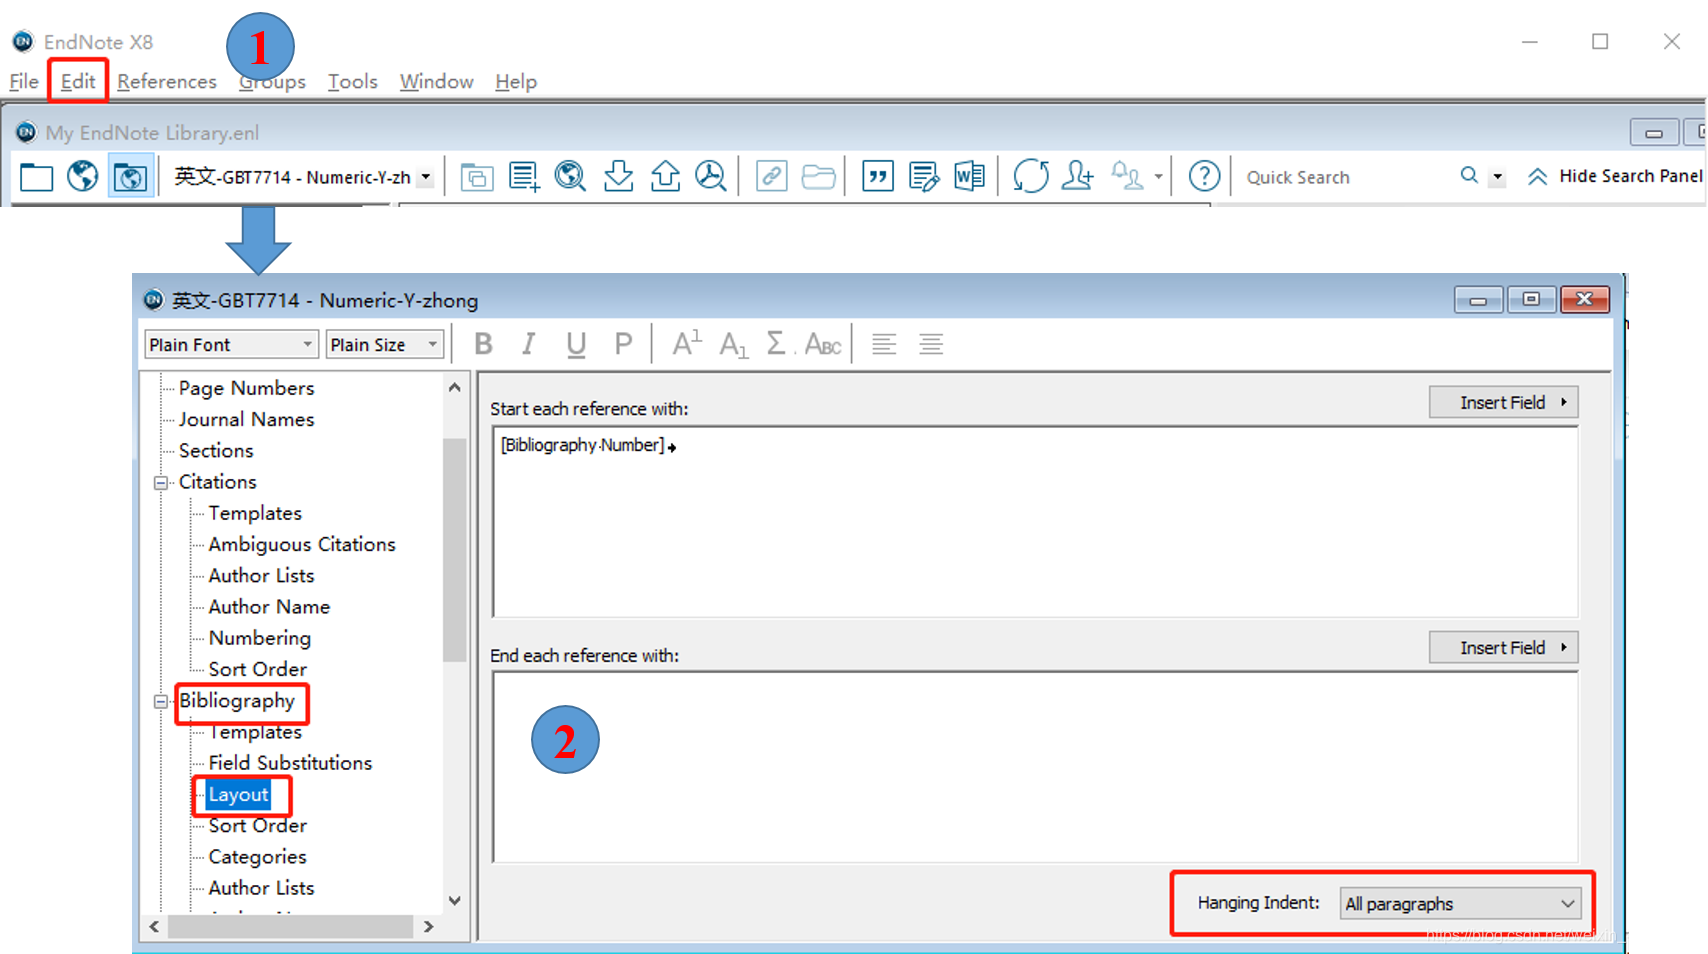Image resolution: width=1708 pixels, height=954 pixels.
Task: Click the New Reference icon
Action: tap(524, 177)
